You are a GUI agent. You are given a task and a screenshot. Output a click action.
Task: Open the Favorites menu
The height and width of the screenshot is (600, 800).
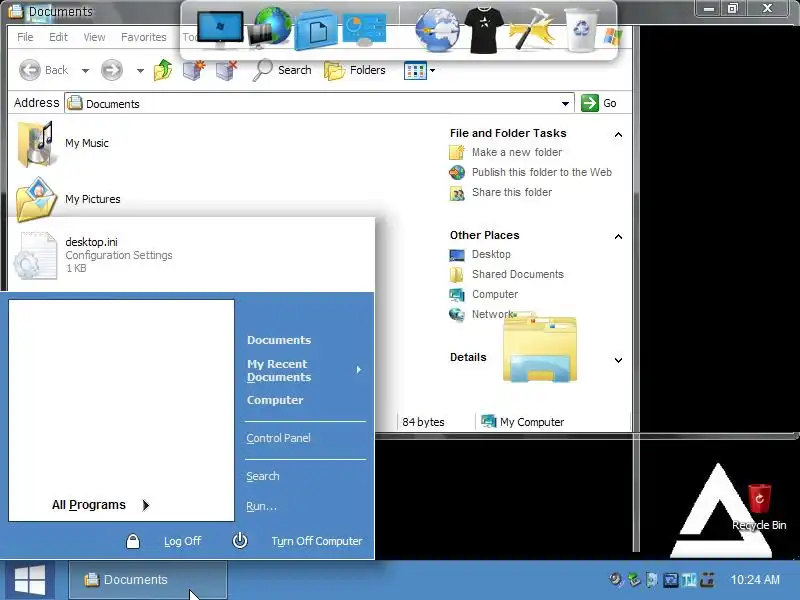tap(143, 37)
